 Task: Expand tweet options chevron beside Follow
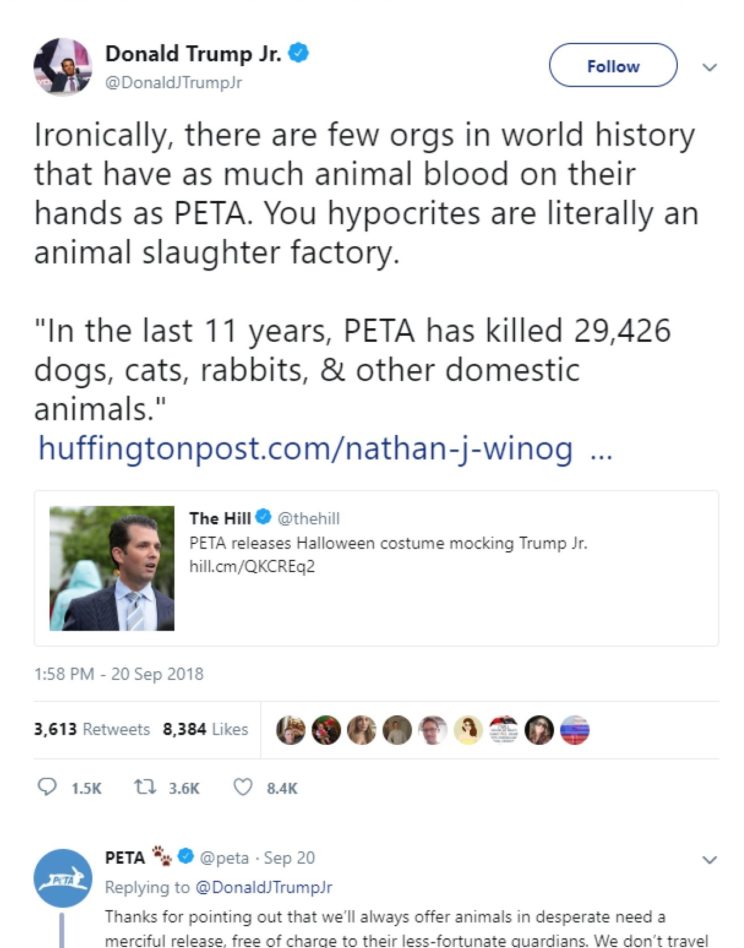click(x=710, y=67)
